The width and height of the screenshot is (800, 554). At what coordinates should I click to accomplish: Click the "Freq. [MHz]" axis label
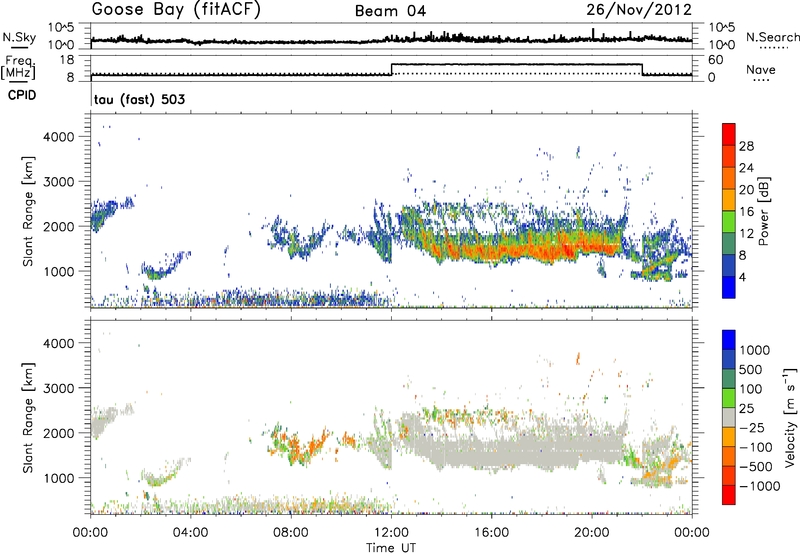coord(19,68)
